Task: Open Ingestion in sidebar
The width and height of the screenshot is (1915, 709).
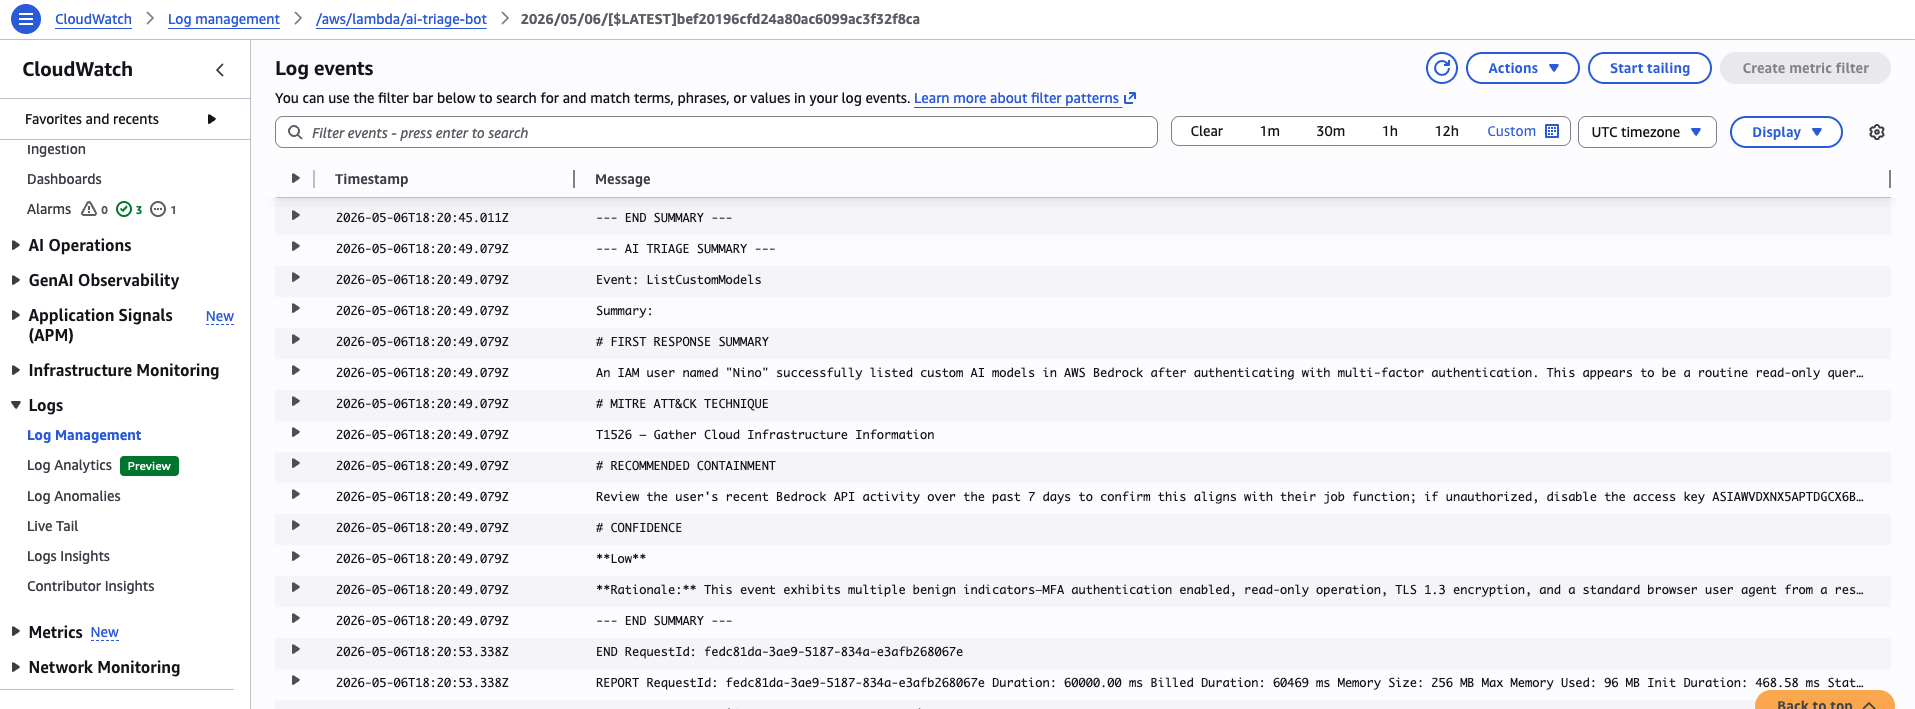Action: click(x=56, y=149)
